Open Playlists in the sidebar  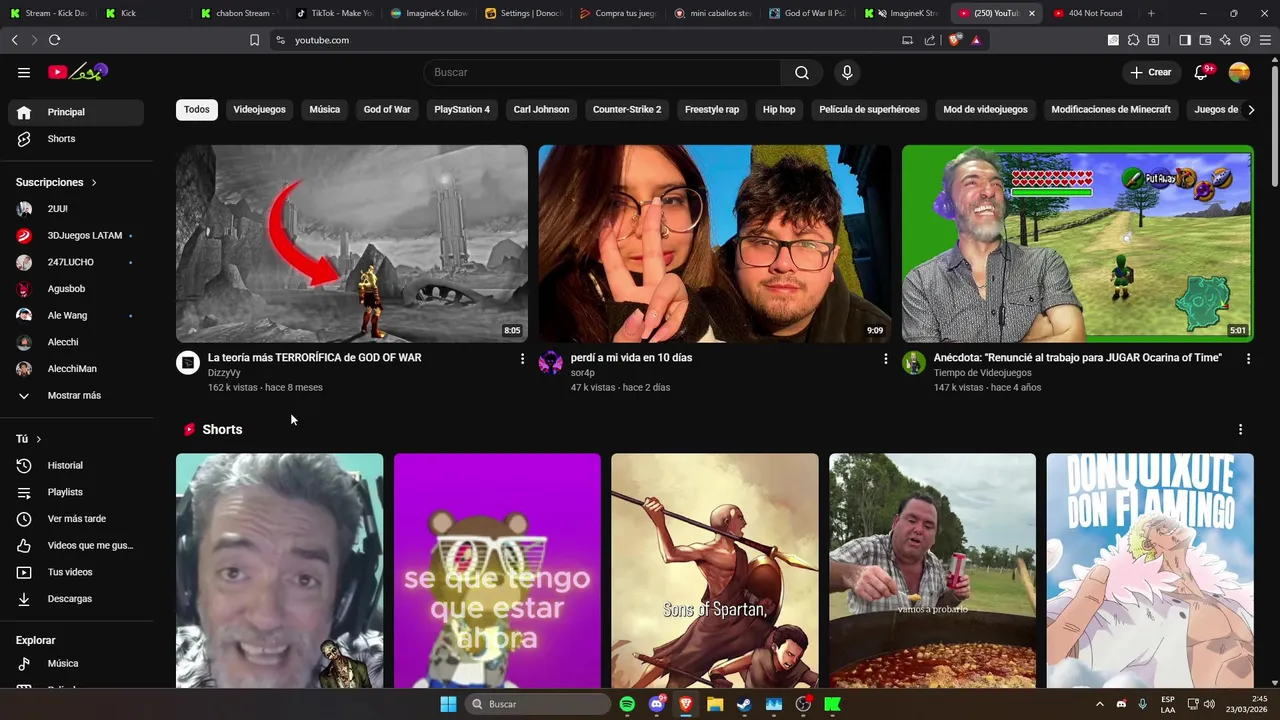pos(76,492)
